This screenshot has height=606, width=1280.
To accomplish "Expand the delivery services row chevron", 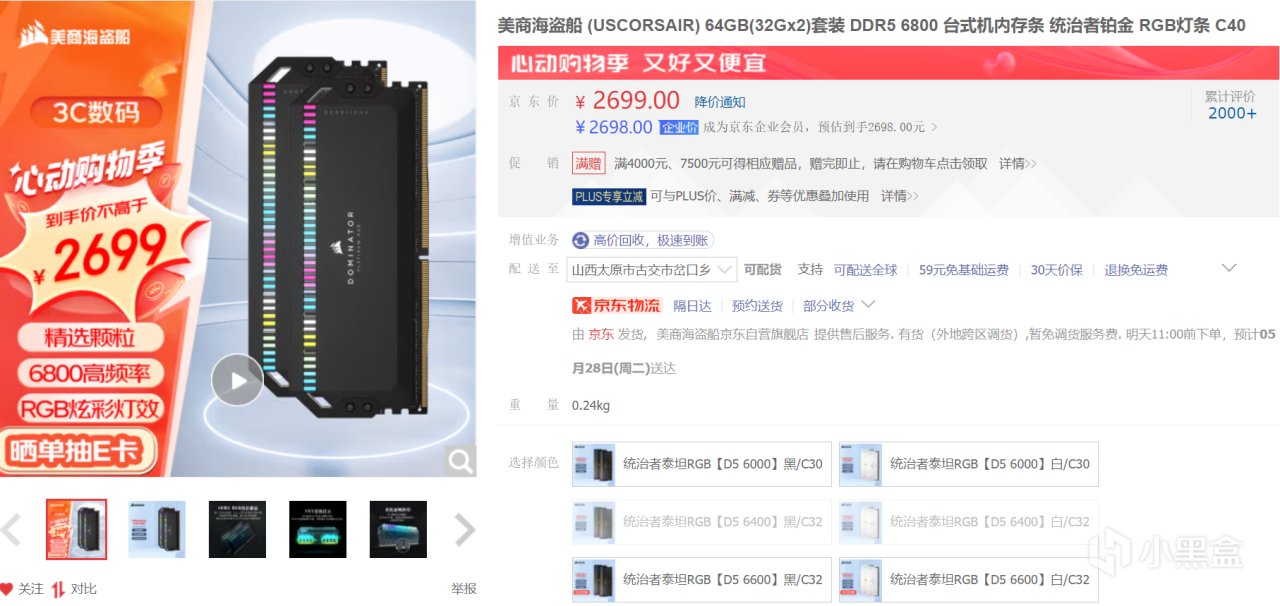I will (x=1230, y=268).
